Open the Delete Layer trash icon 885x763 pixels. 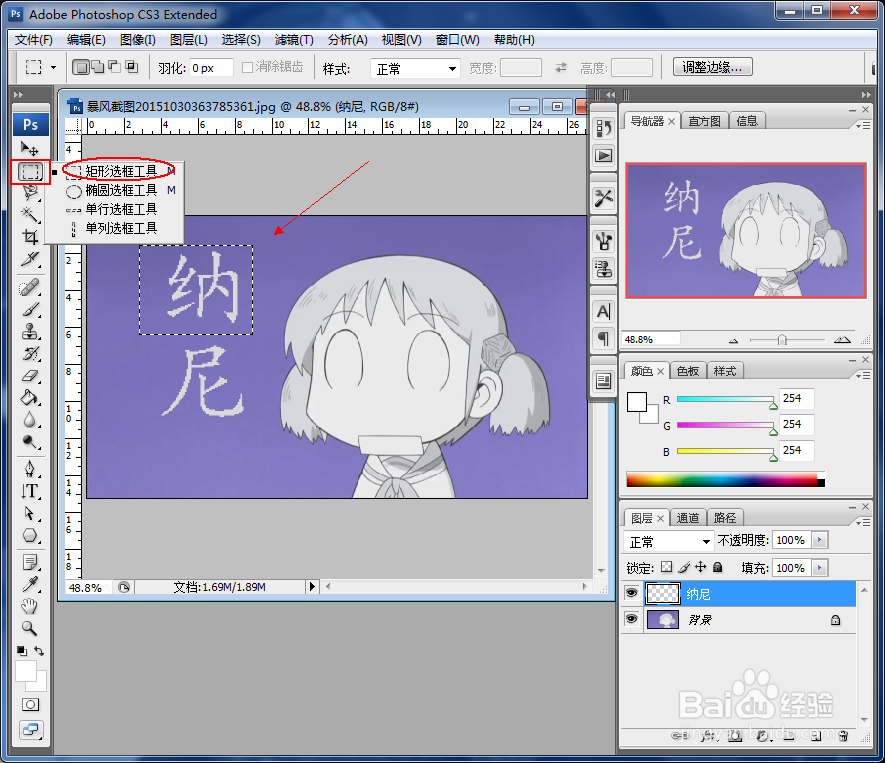pyautogui.click(x=844, y=737)
